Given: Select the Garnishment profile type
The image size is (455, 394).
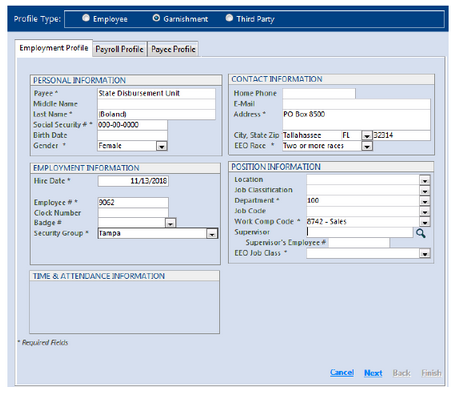Looking at the screenshot, I should pos(156,18).
